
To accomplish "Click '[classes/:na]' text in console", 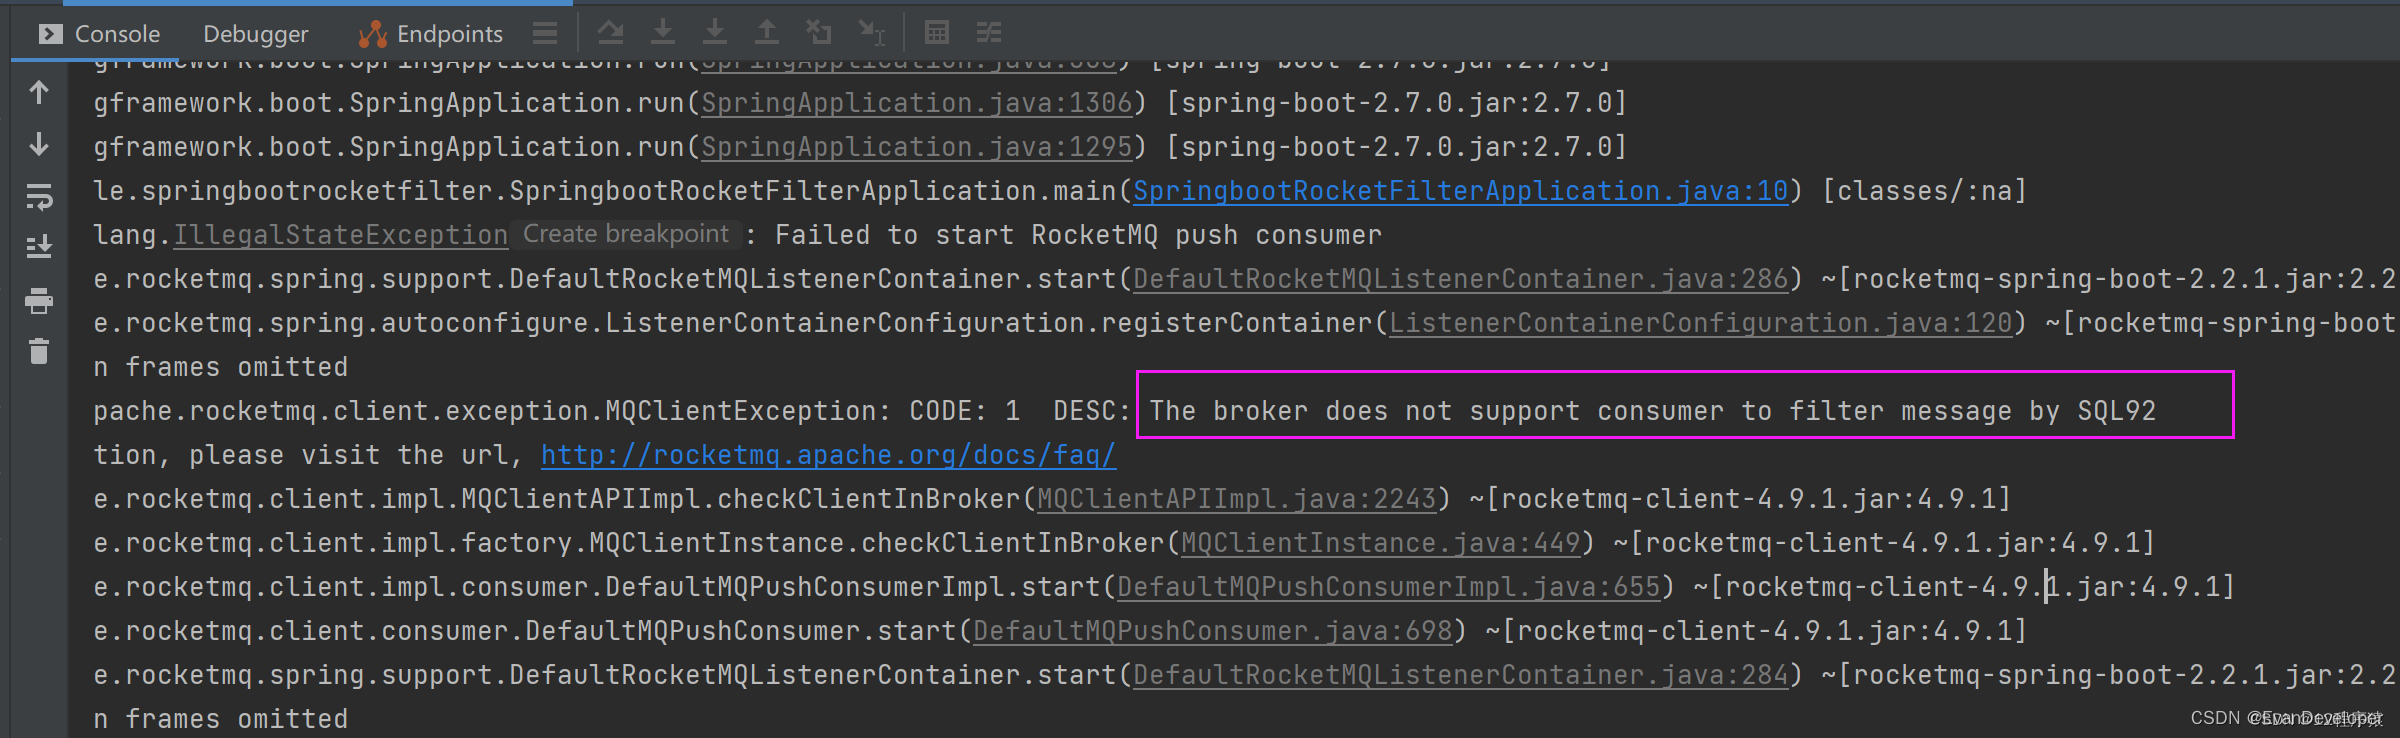I will click(1925, 191).
